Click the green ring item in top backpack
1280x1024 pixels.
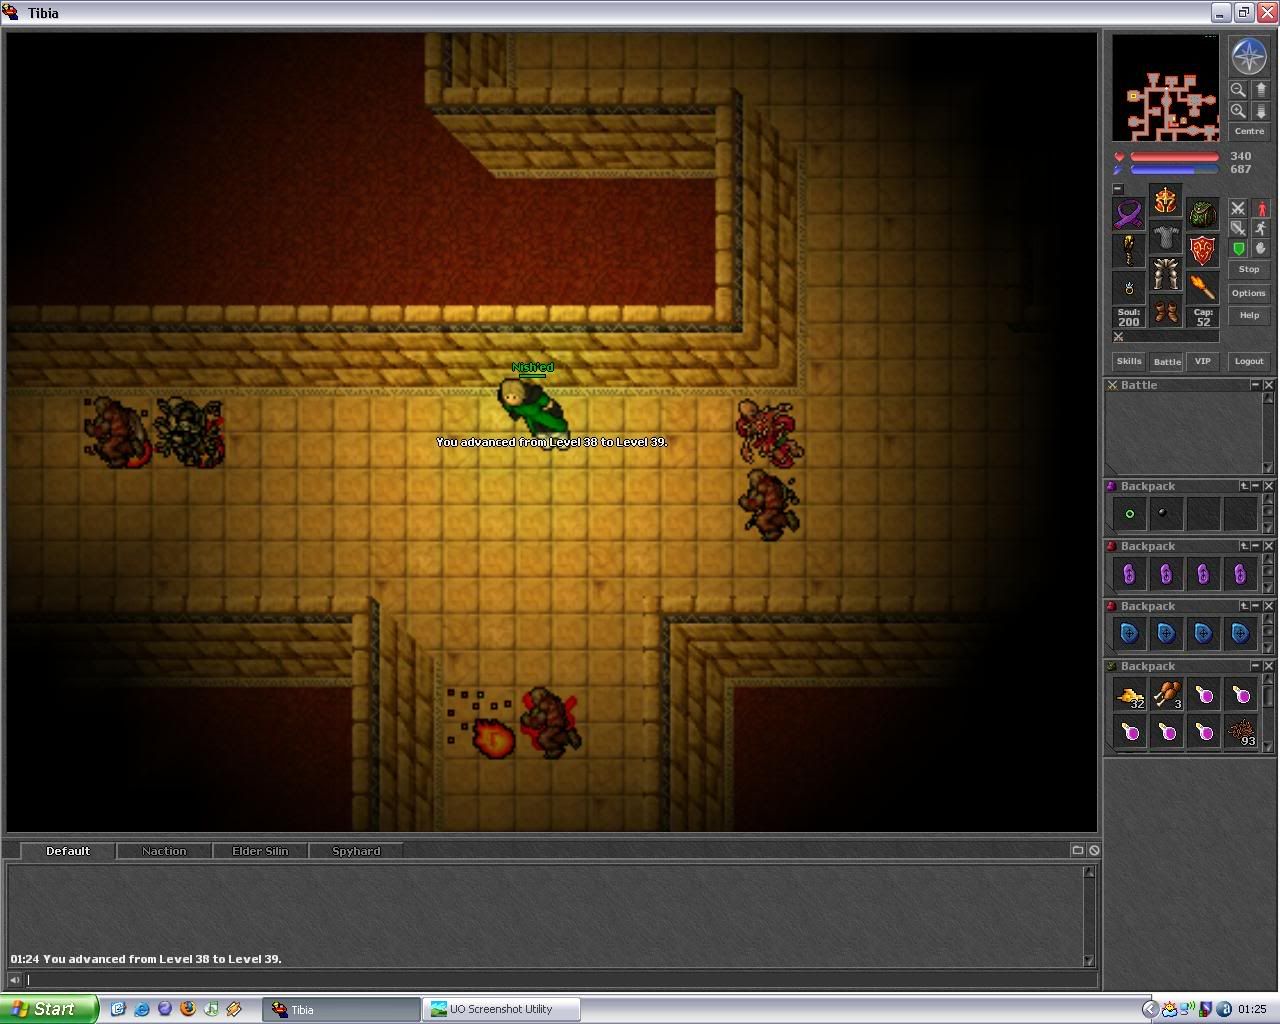tap(1130, 514)
